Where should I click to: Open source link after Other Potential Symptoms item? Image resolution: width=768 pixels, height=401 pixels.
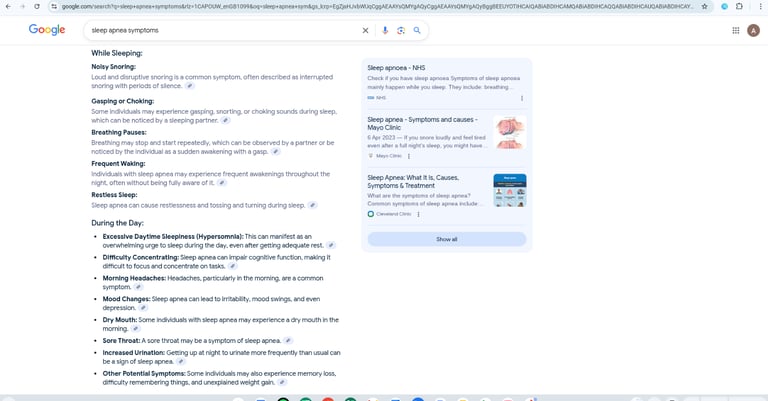coord(282,383)
